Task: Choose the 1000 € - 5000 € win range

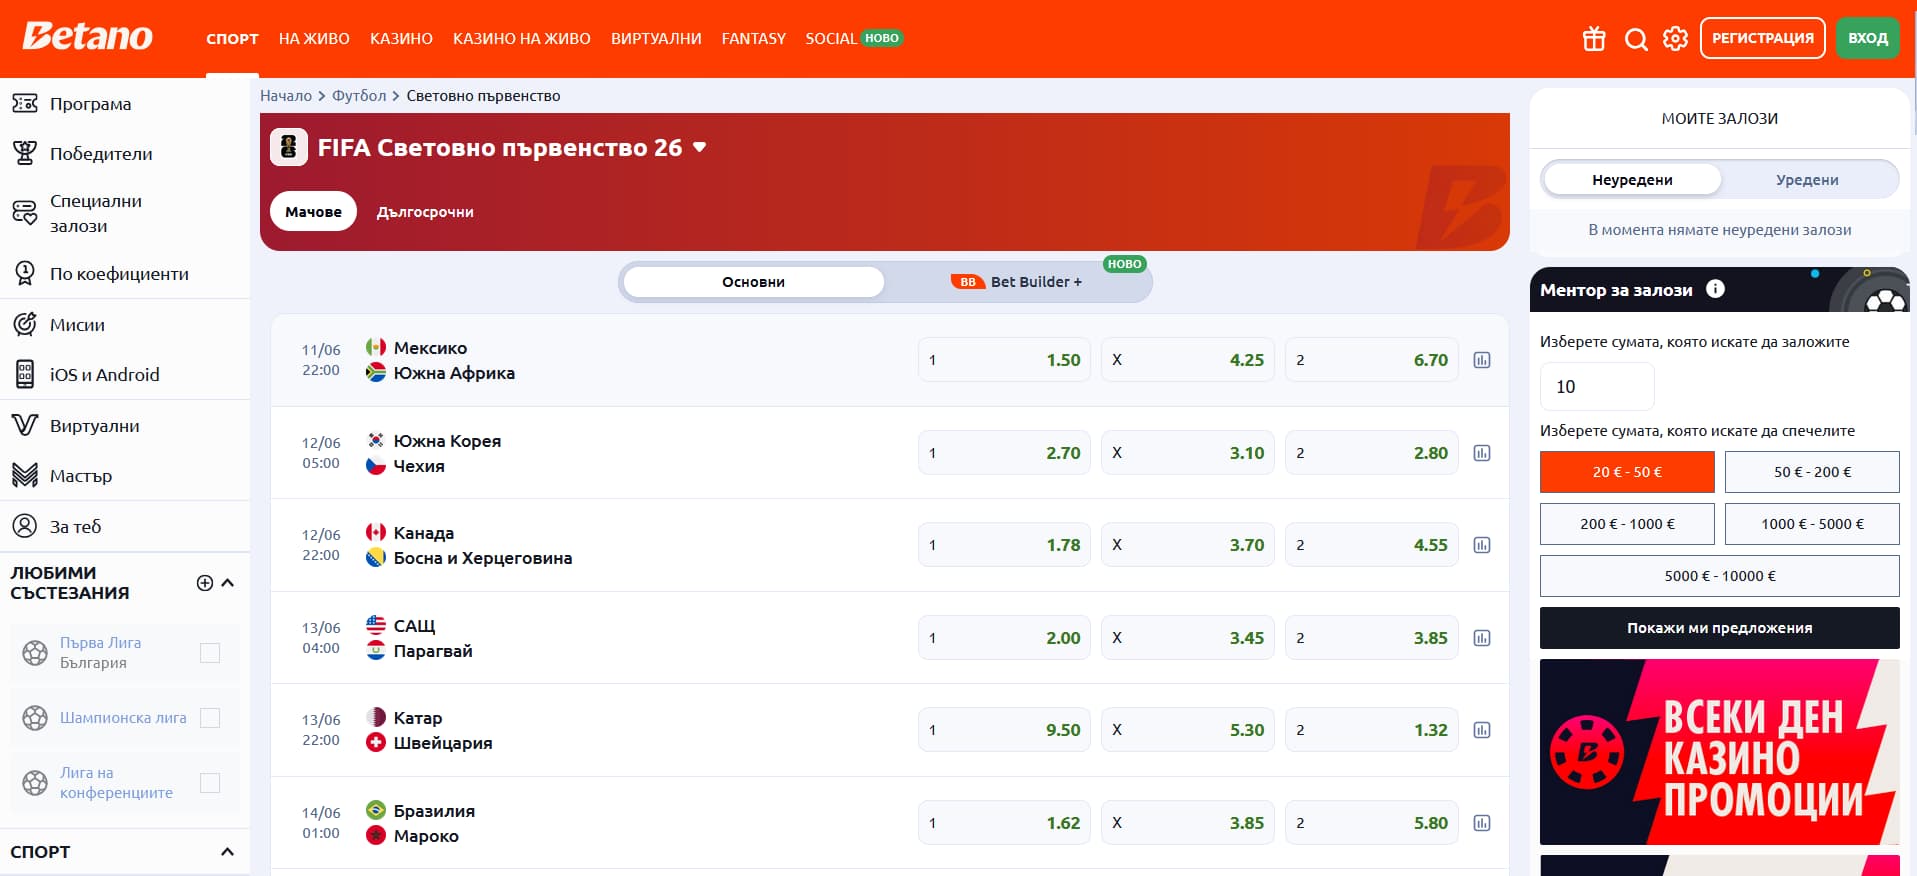Action: pyautogui.click(x=1812, y=524)
